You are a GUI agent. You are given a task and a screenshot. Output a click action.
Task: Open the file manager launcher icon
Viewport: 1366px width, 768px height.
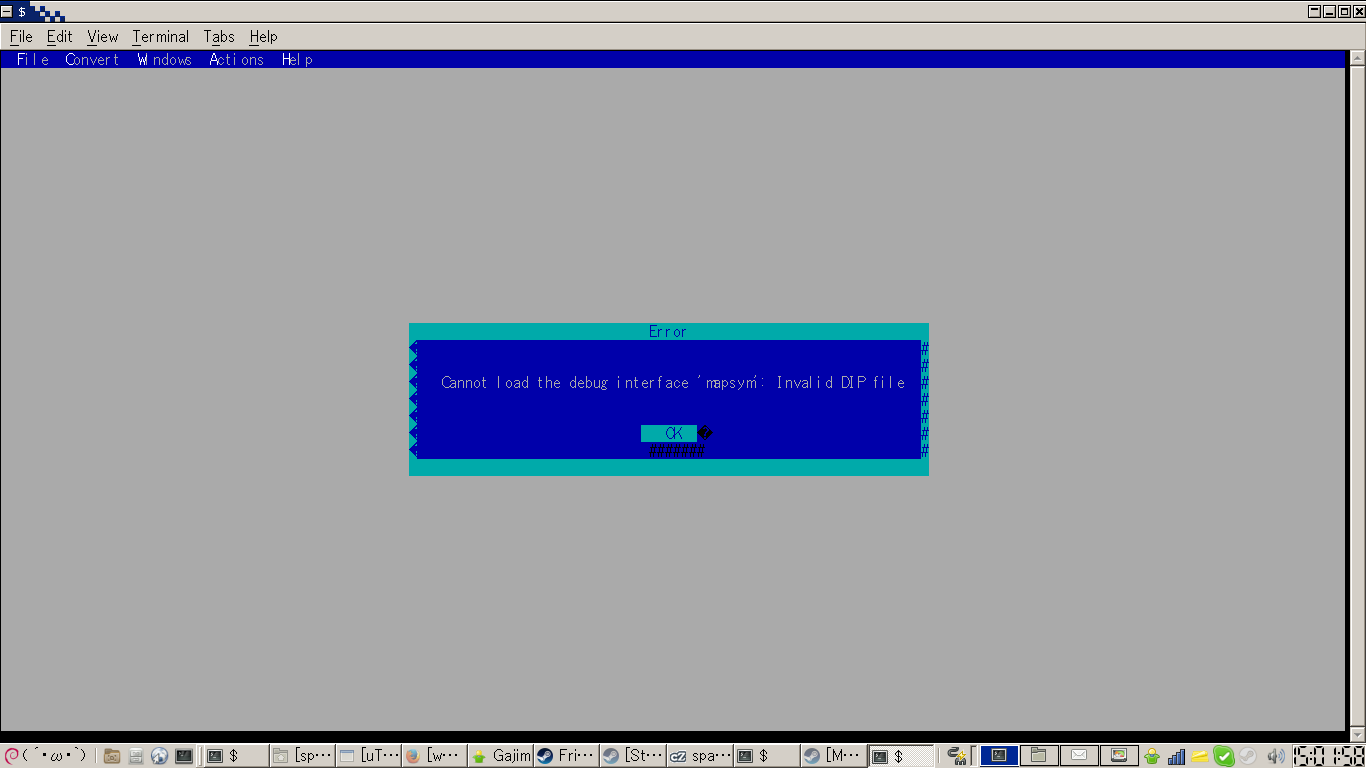pos(112,756)
